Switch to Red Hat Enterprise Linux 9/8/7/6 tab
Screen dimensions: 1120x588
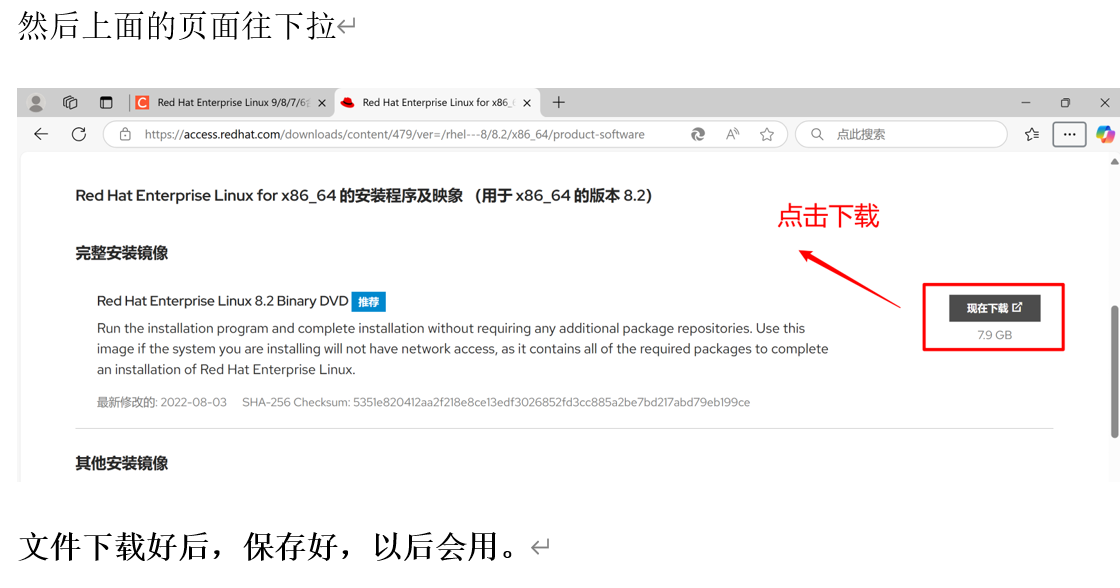point(232,103)
